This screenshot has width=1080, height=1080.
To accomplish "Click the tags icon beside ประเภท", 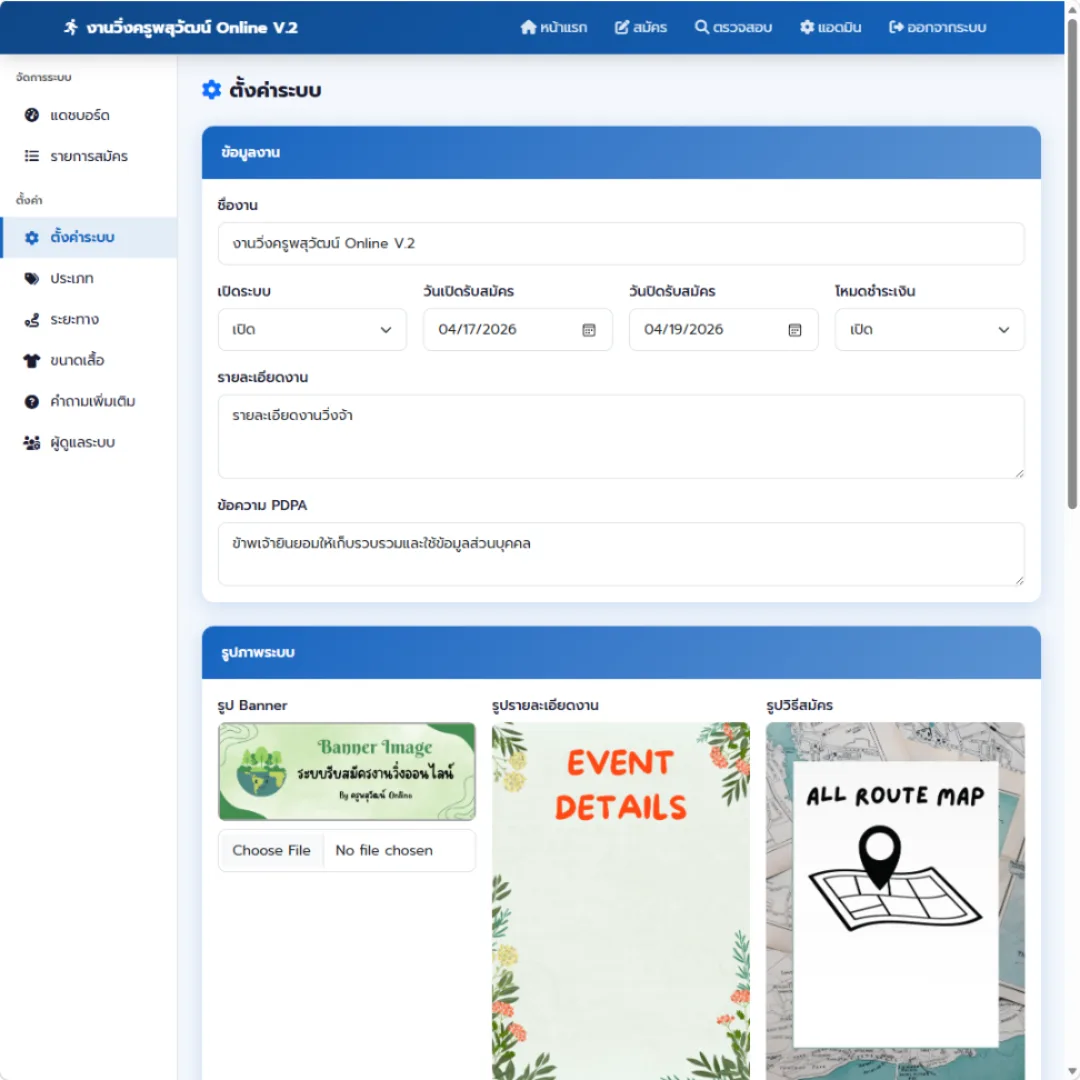I will [32, 278].
